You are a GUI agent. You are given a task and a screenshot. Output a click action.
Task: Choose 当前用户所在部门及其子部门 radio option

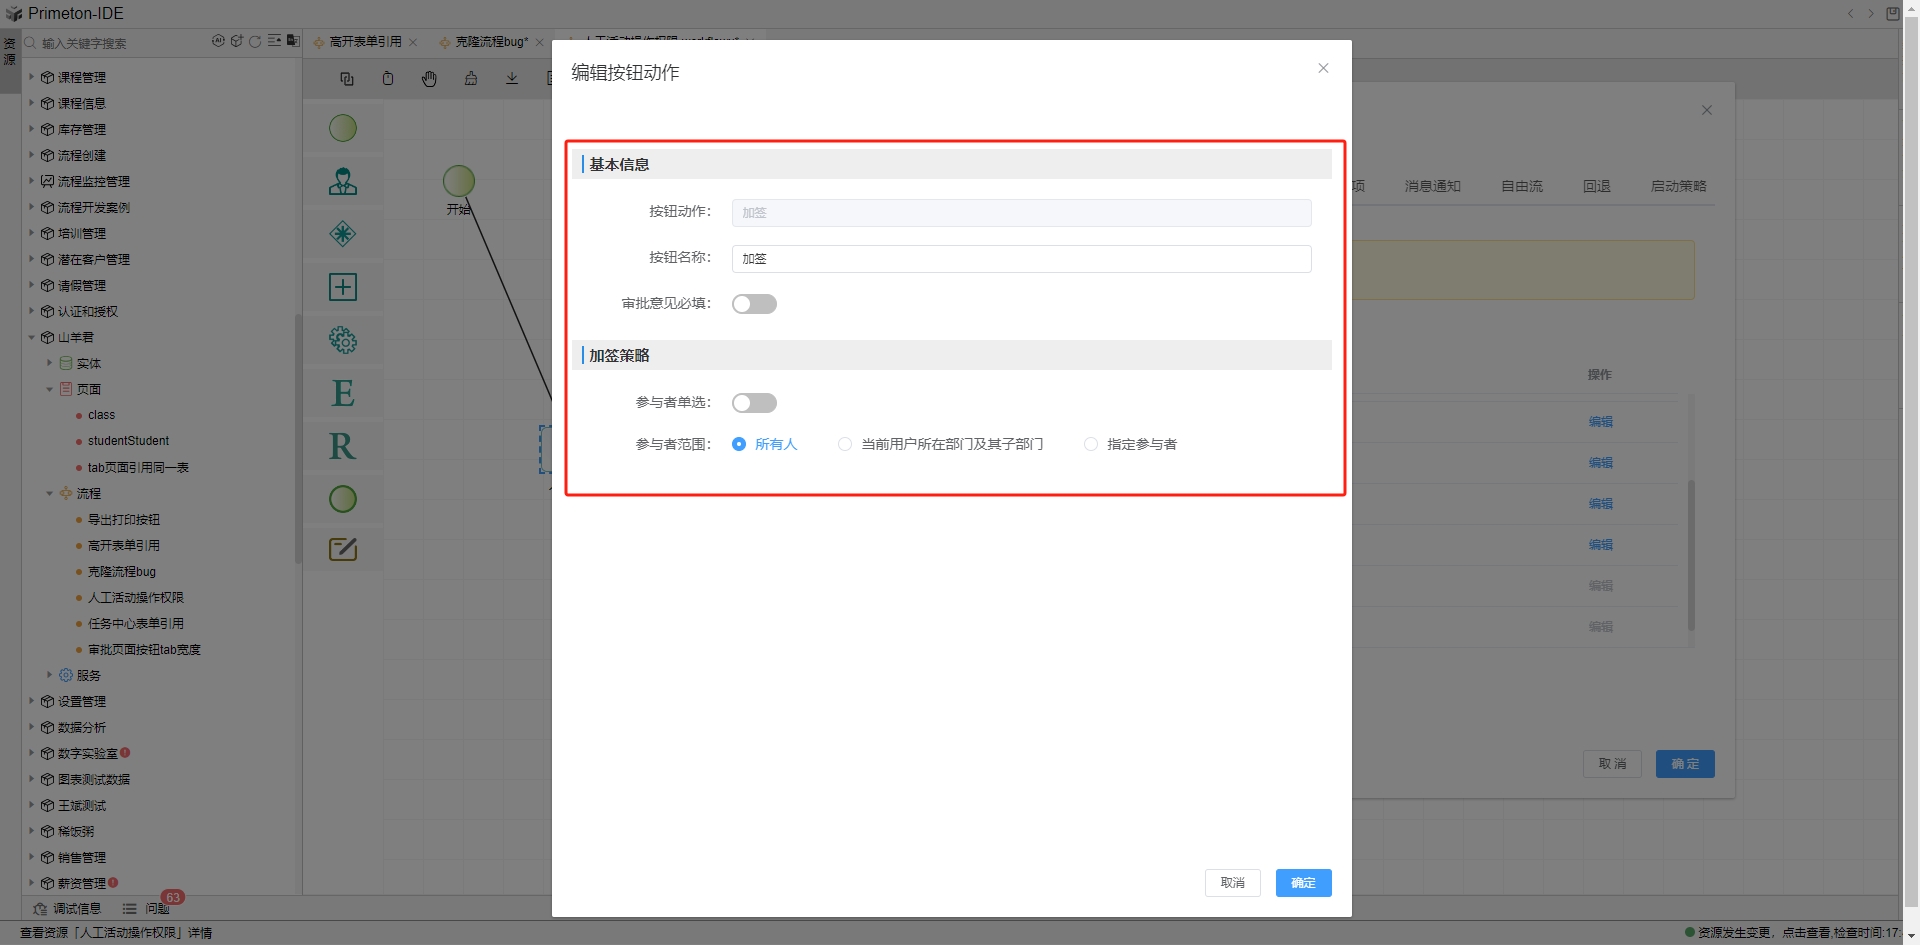coord(845,444)
